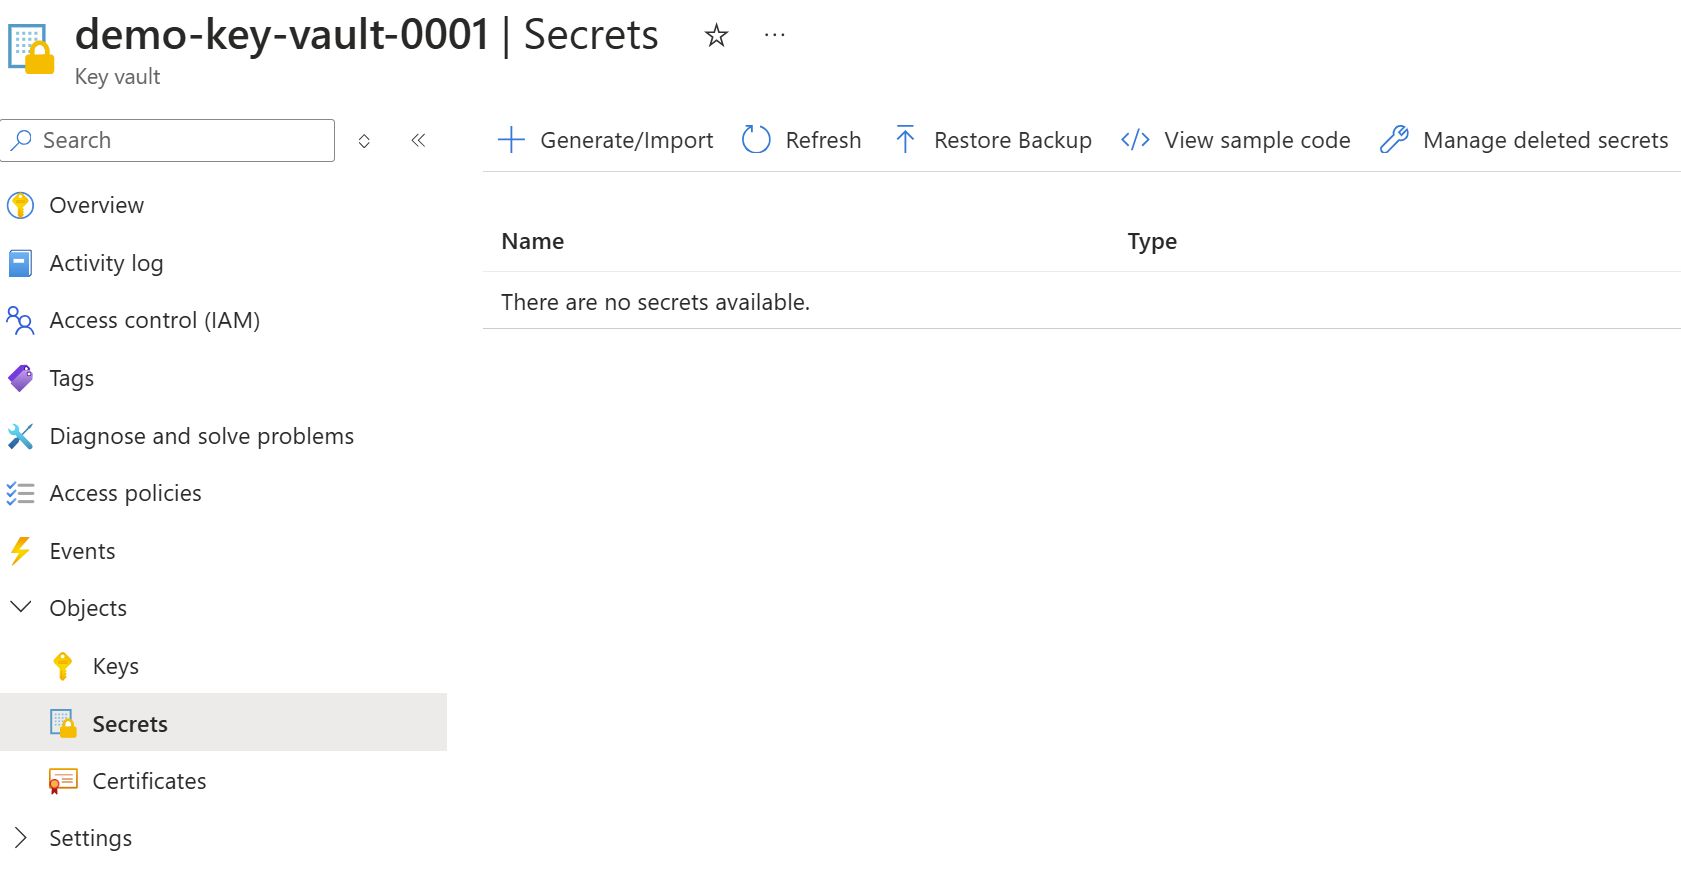Viewport: 1681px width, 877px height.
Task: Click the Access policies checklist icon
Action: click(20, 493)
